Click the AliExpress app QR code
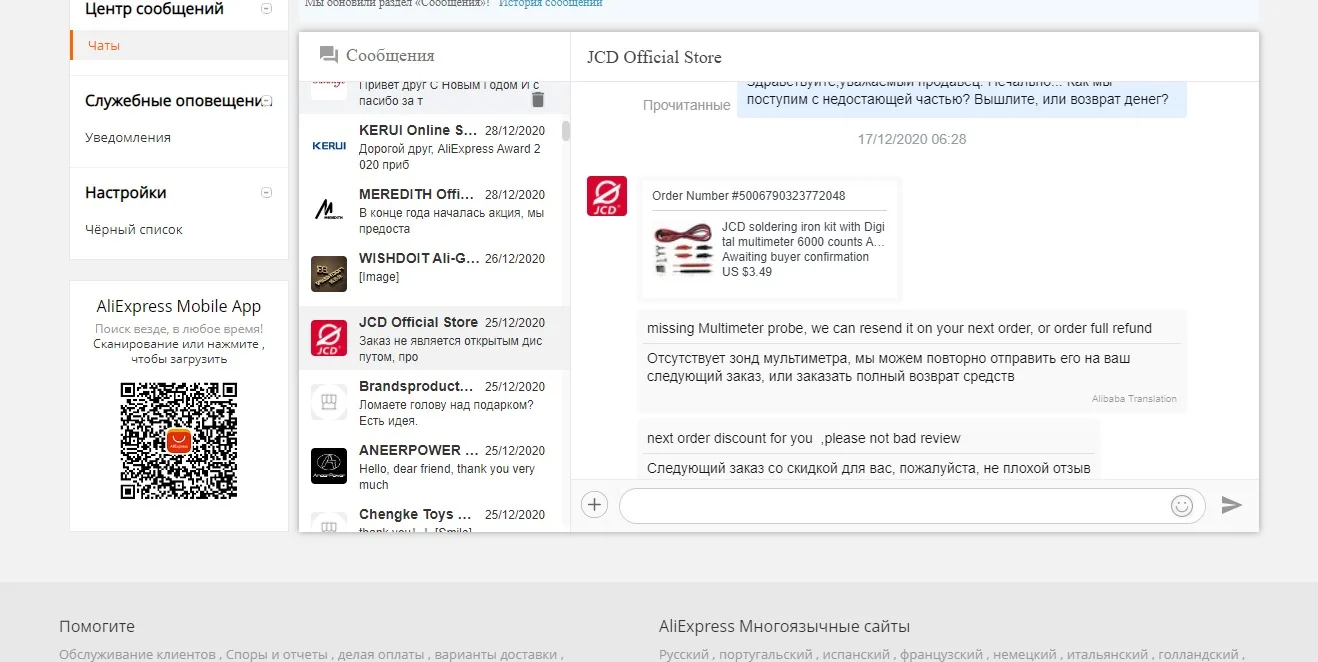Screen dimensions: 1318x662 click(x=179, y=441)
